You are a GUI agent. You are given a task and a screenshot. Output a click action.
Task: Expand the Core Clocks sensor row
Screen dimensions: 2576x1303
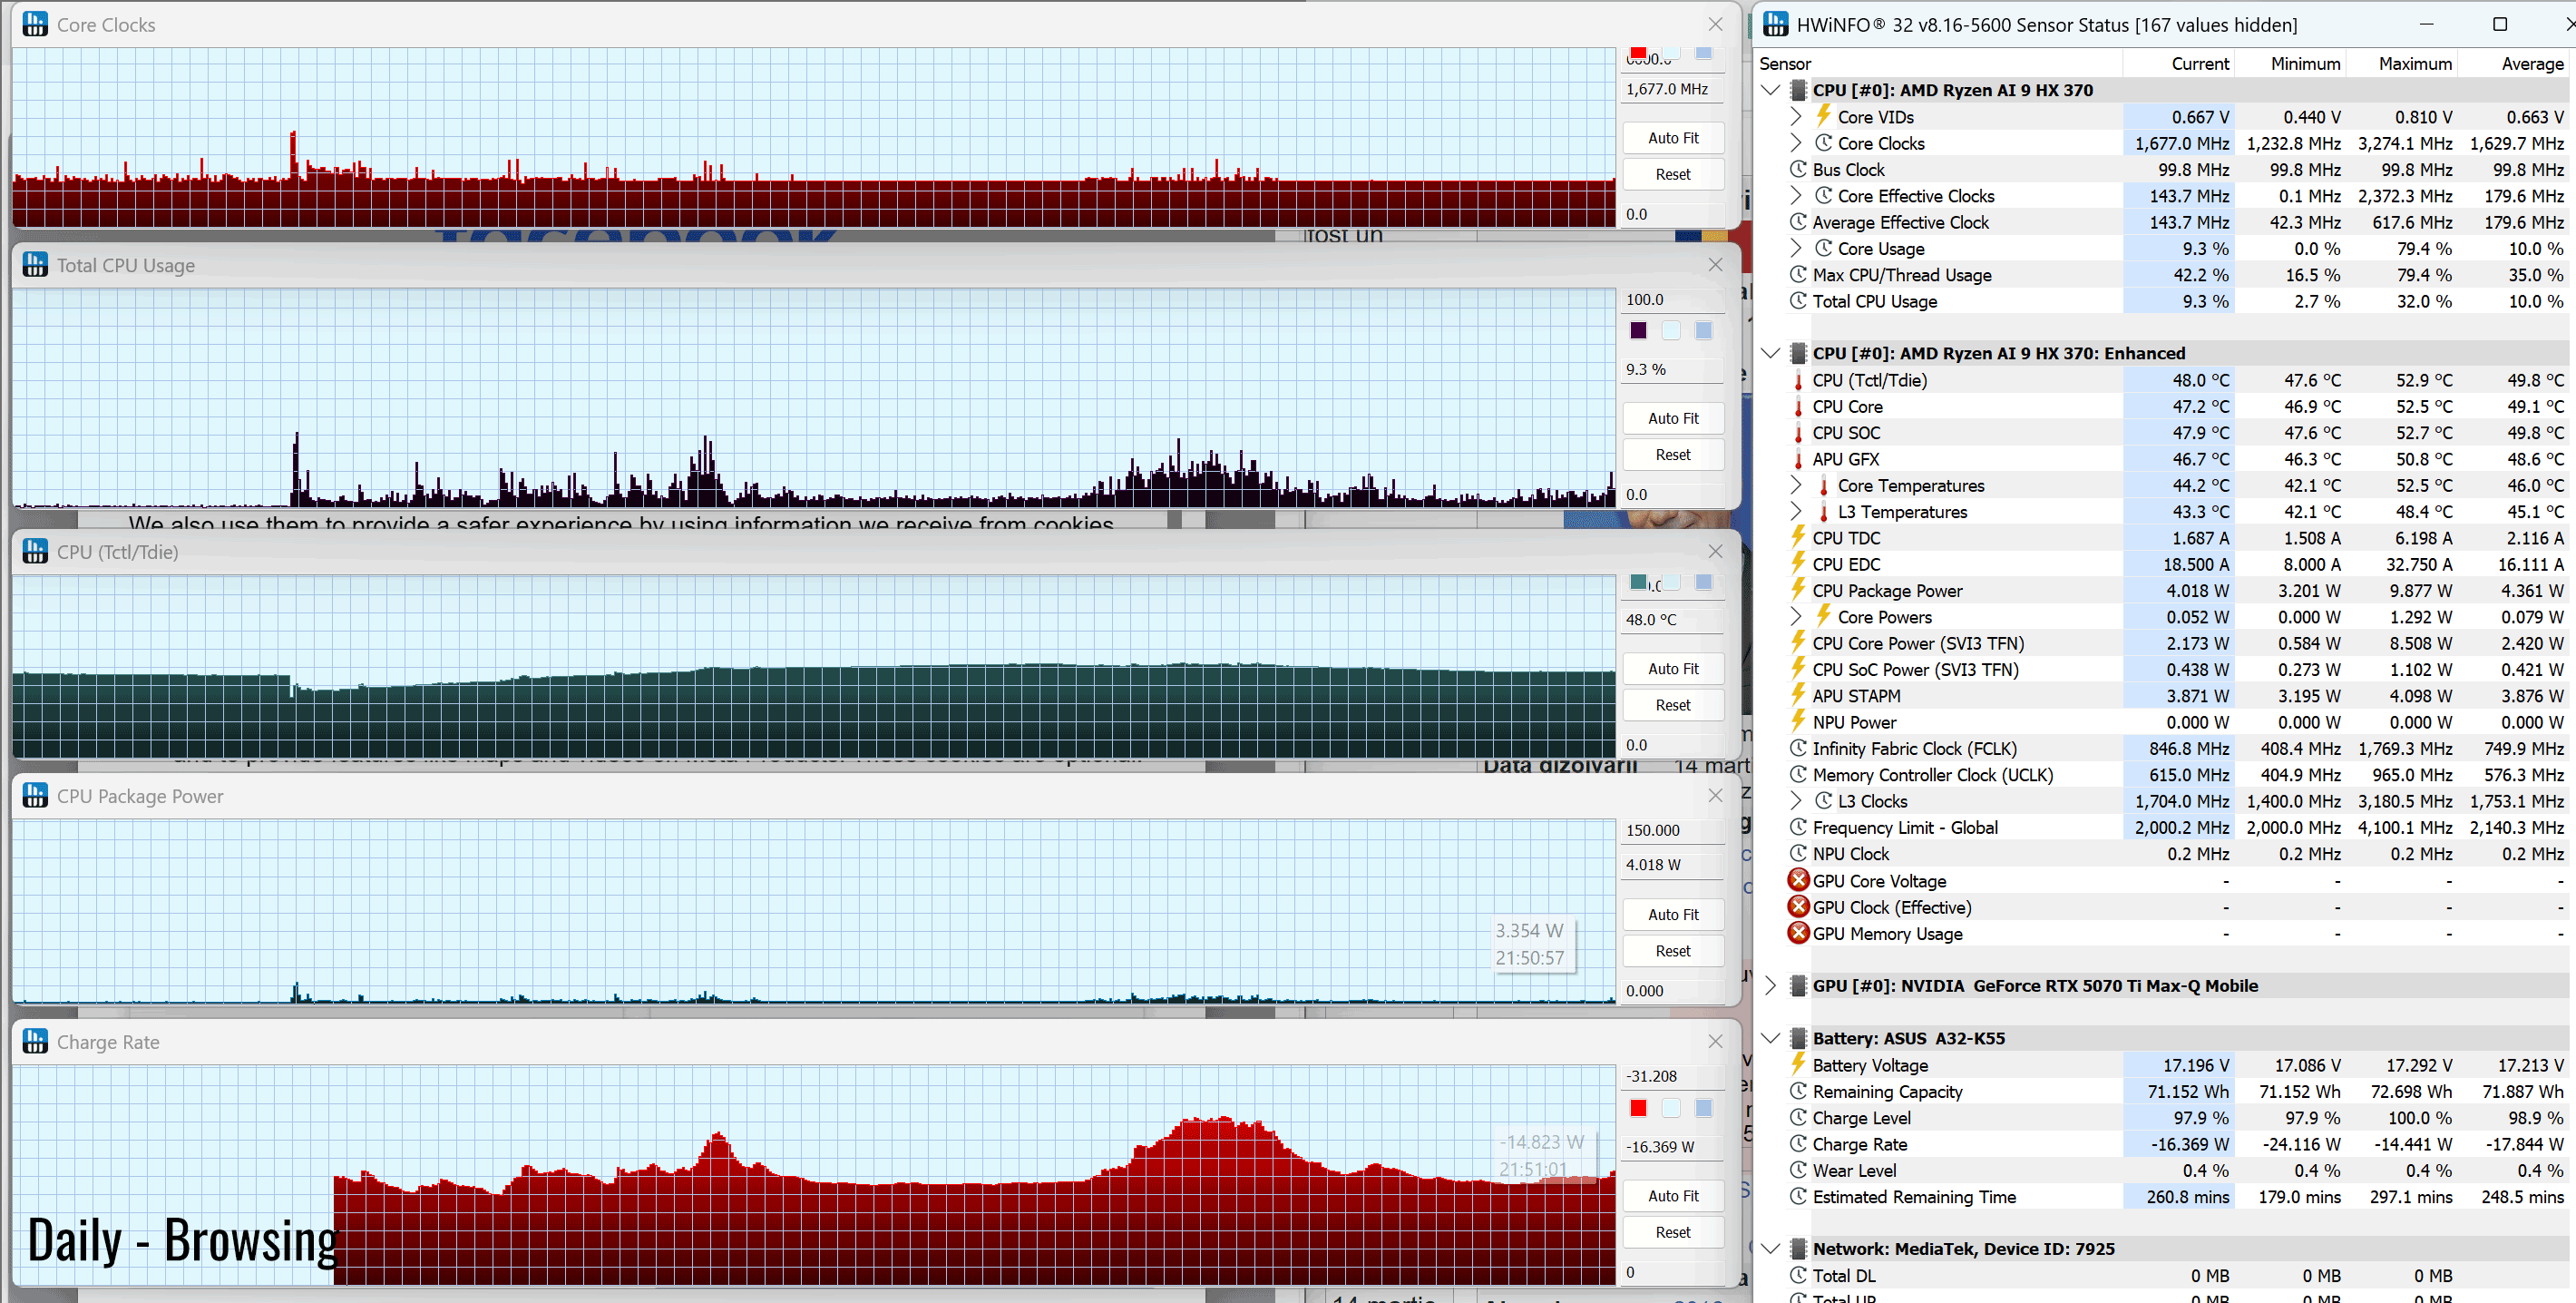point(1796,143)
